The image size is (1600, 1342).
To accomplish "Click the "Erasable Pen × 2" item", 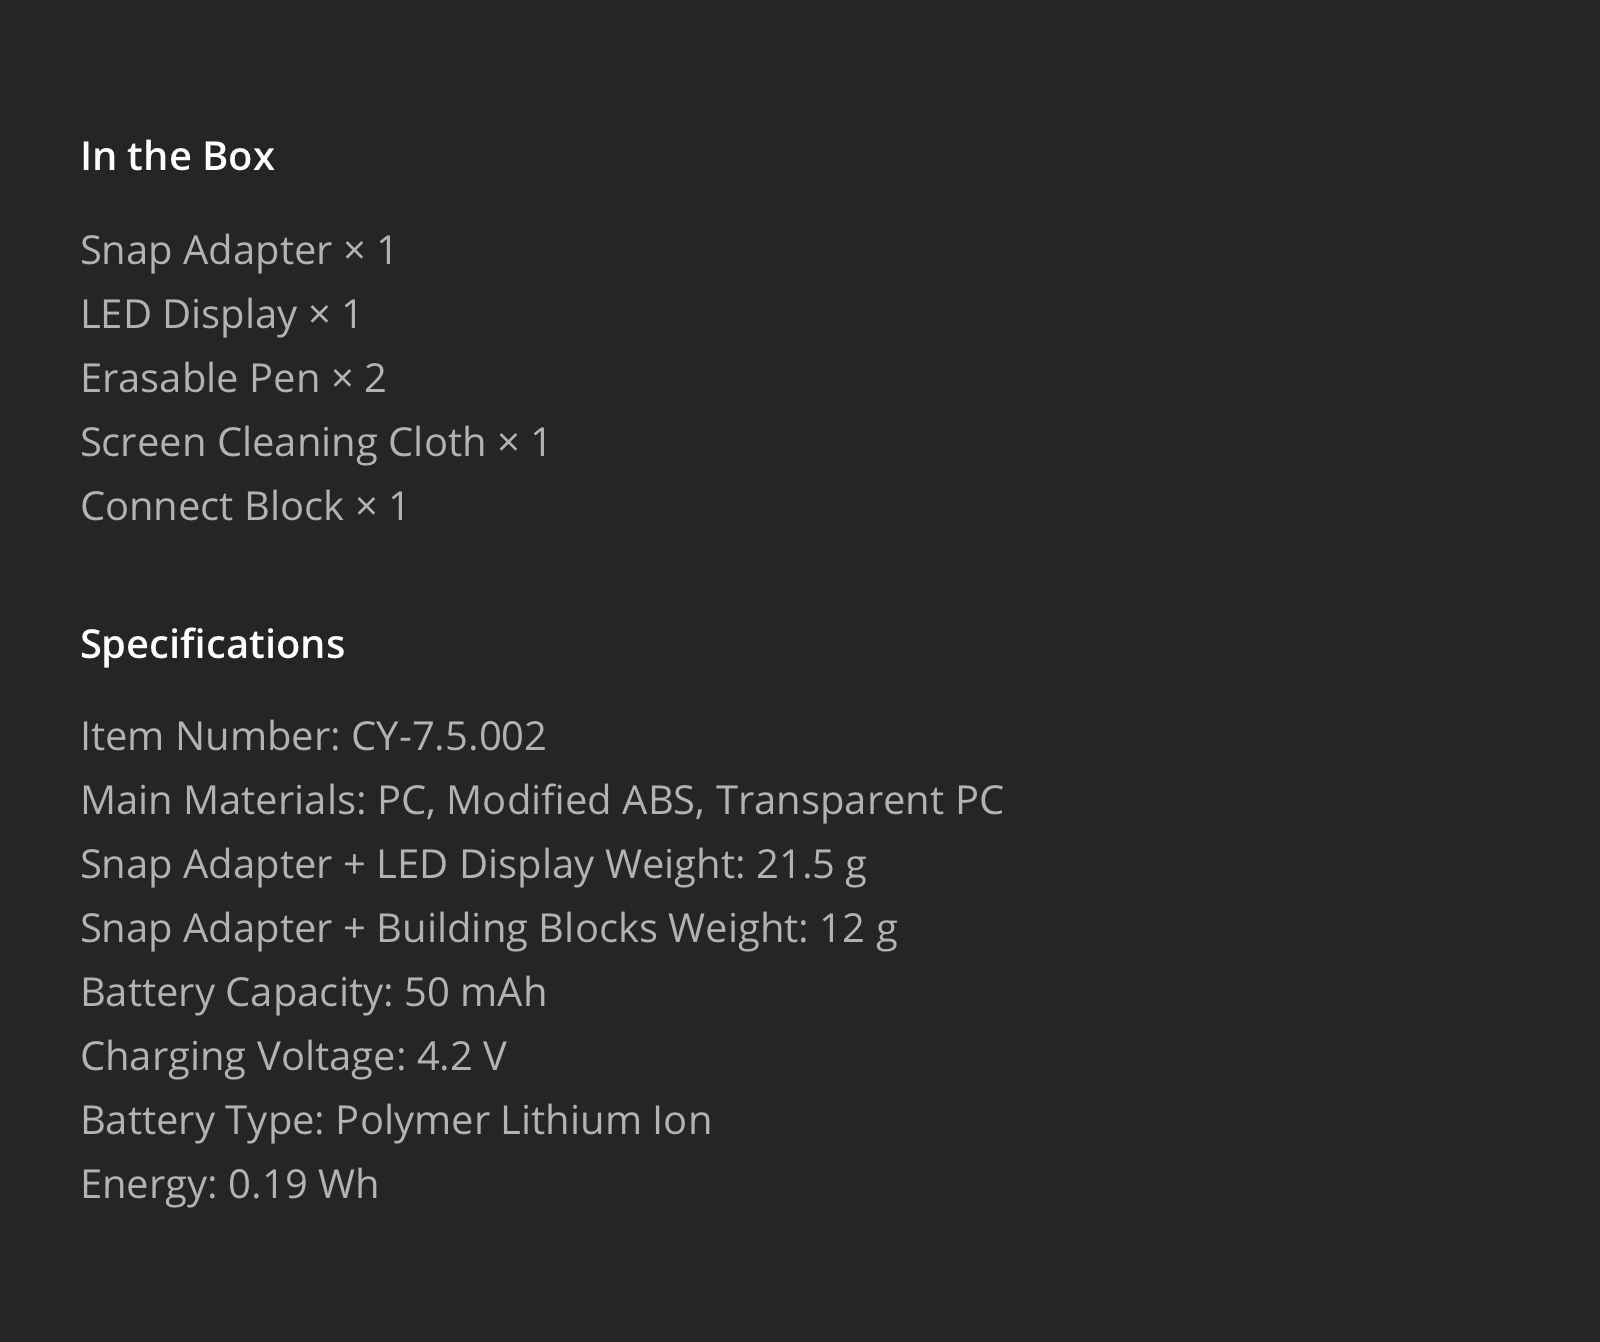I will [233, 378].
